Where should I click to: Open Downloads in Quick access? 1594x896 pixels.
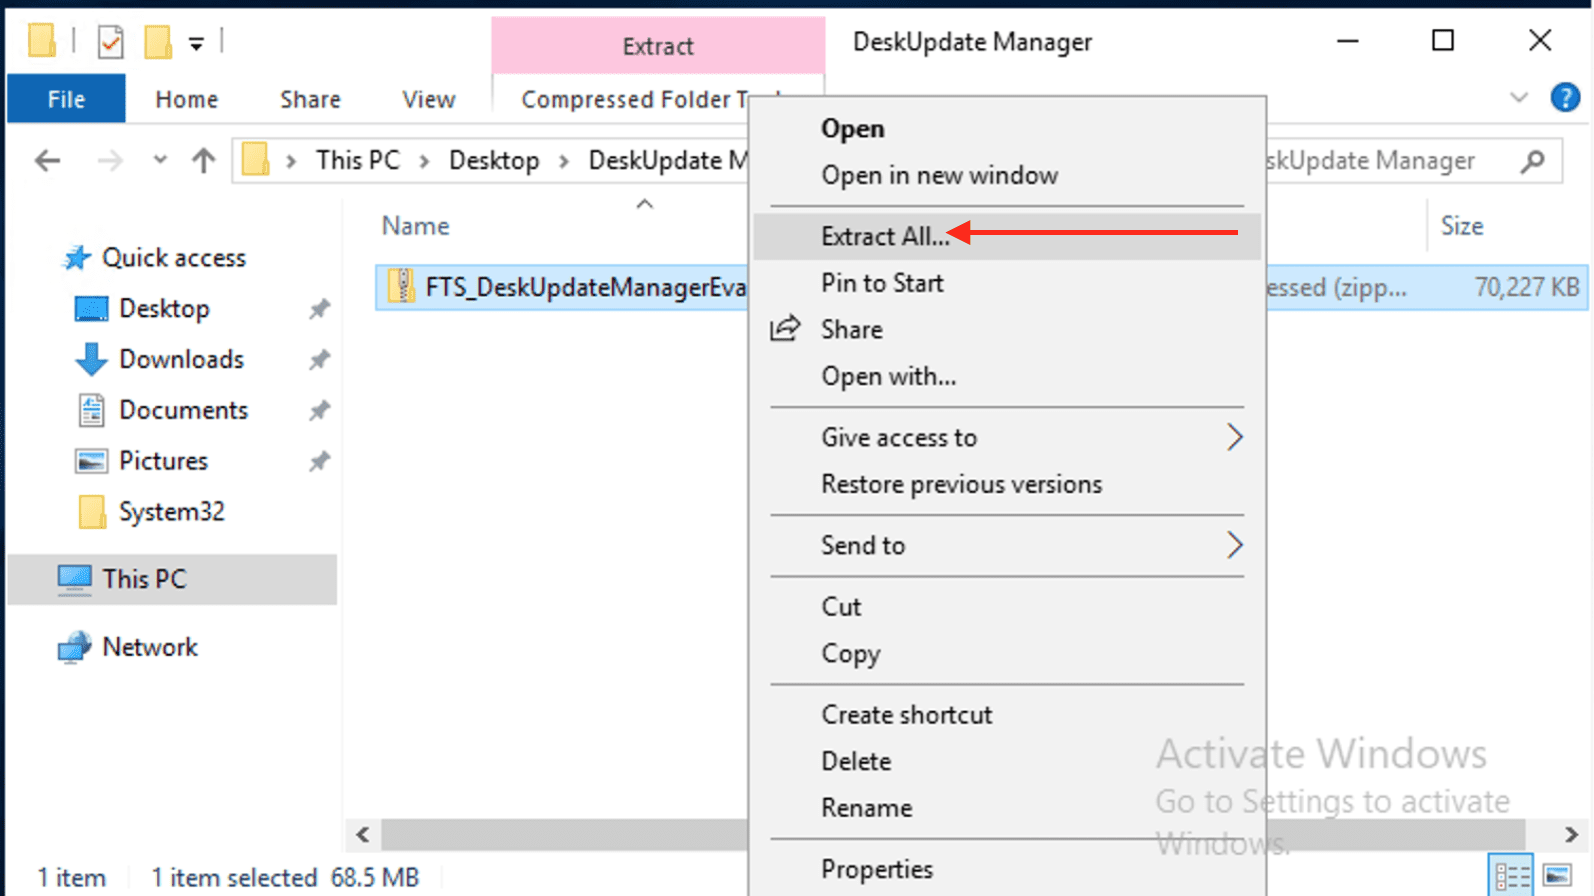click(181, 359)
